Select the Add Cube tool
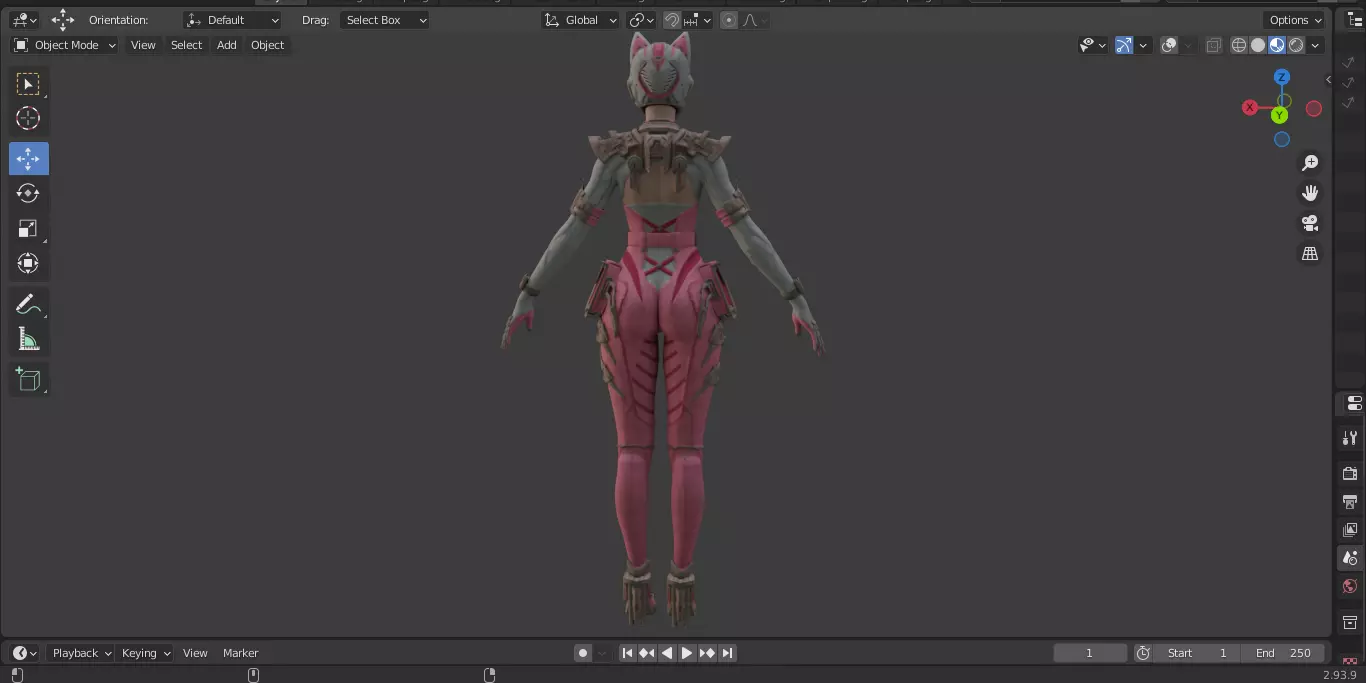 point(28,380)
